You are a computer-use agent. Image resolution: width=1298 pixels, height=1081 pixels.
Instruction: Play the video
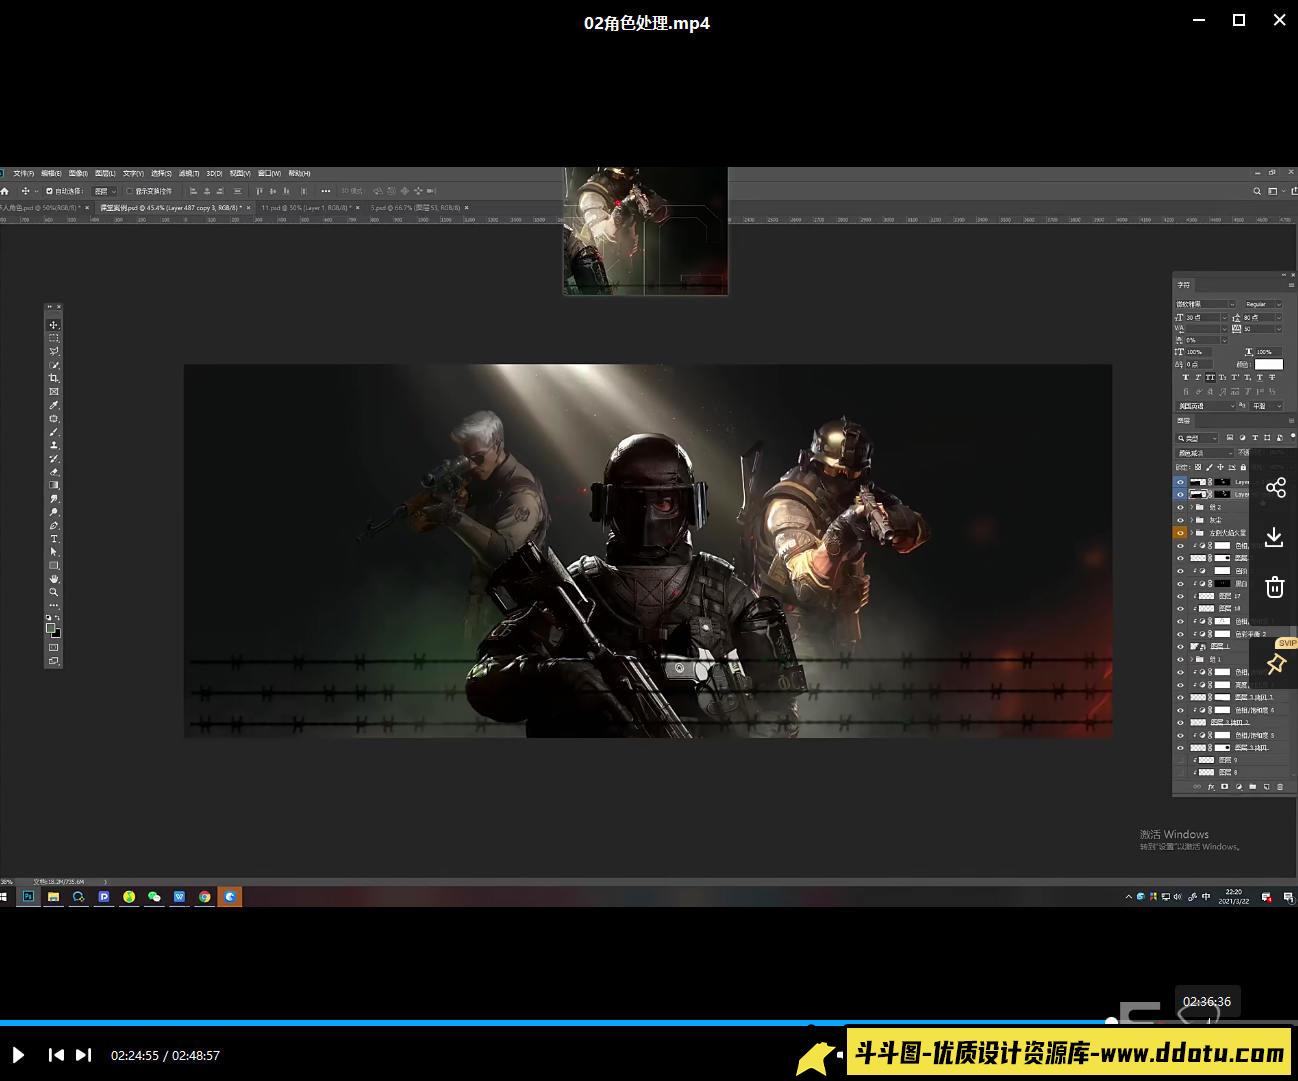click(18, 1055)
